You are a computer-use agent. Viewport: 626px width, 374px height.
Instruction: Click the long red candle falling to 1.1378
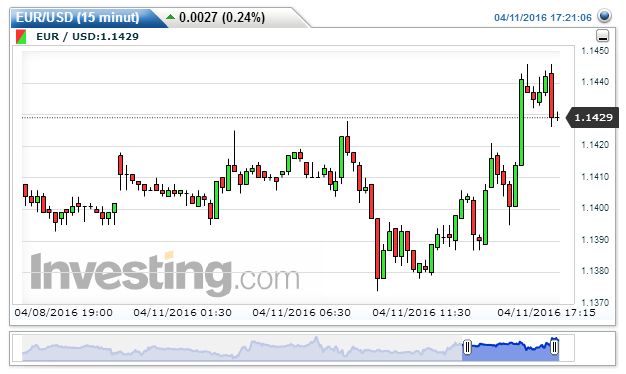pyautogui.click(x=377, y=248)
